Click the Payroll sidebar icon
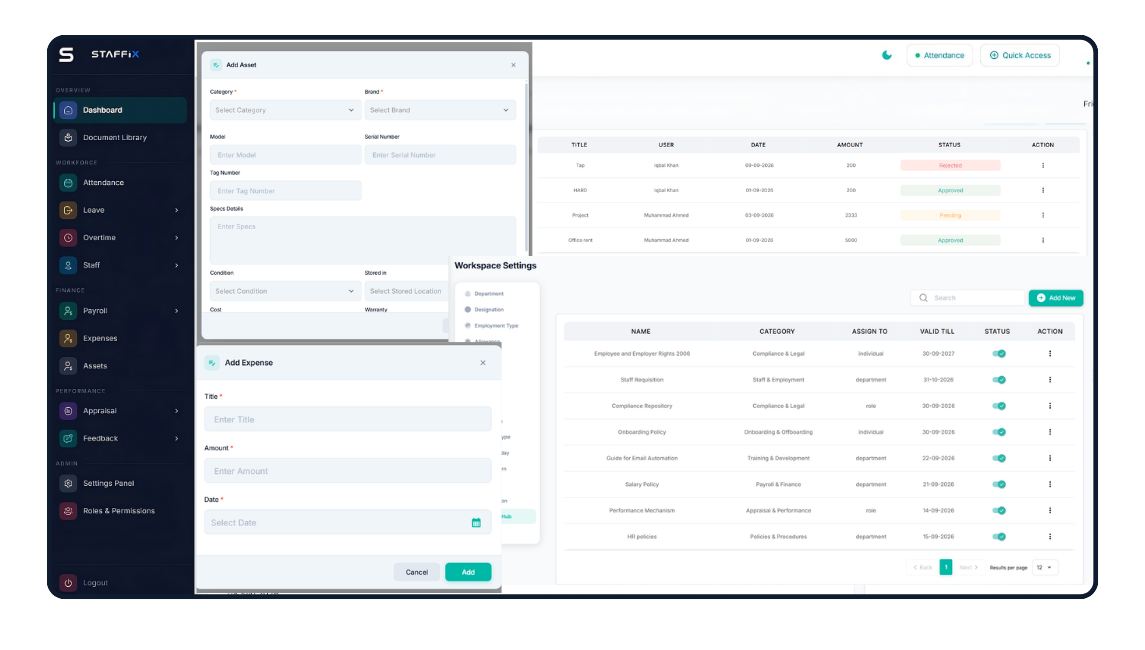The image size is (1145, 650). [x=68, y=311]
